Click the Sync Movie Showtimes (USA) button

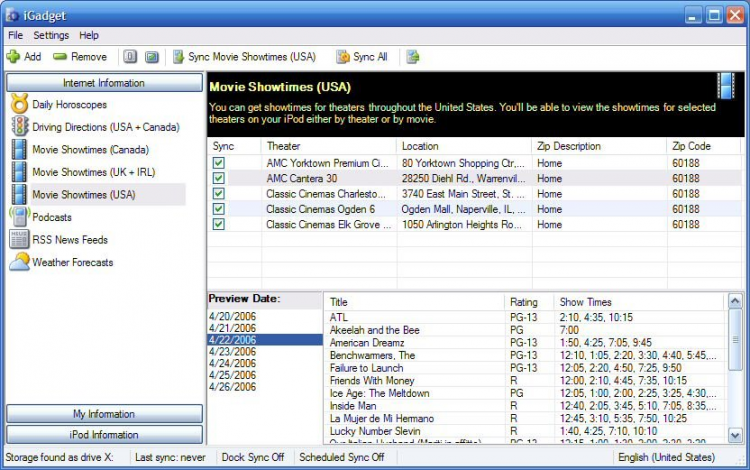point(243,57)
